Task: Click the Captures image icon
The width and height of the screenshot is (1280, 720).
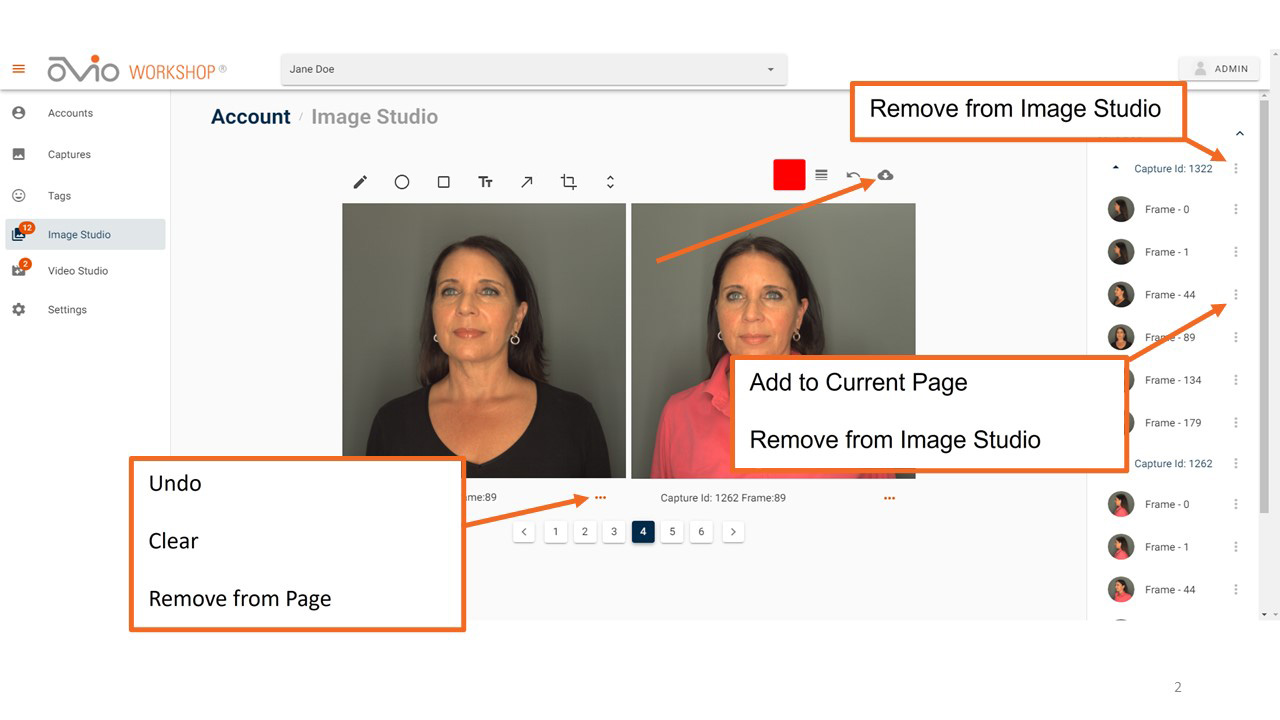Action: point(18,154)
